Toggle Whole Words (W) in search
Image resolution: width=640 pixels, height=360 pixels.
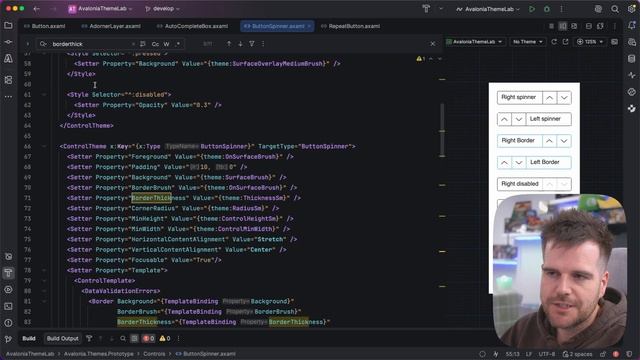point(167,44)
